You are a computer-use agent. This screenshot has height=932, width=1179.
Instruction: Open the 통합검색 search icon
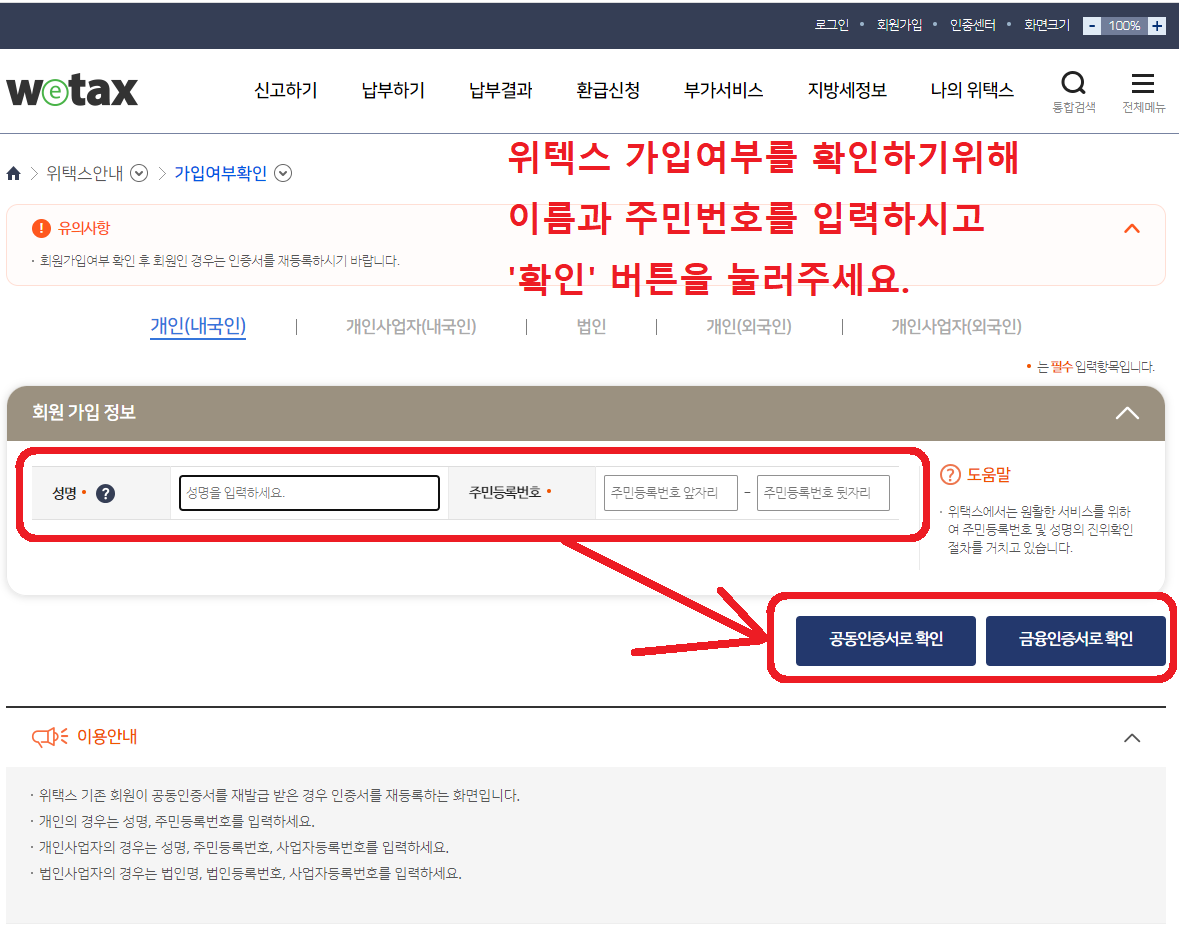(1073, 92)
